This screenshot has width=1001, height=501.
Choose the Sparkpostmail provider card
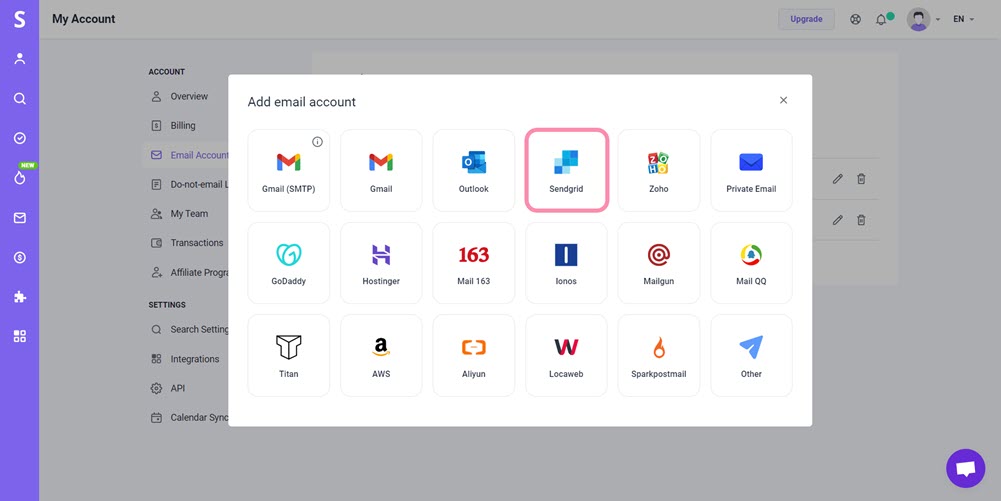coord(659,355)
